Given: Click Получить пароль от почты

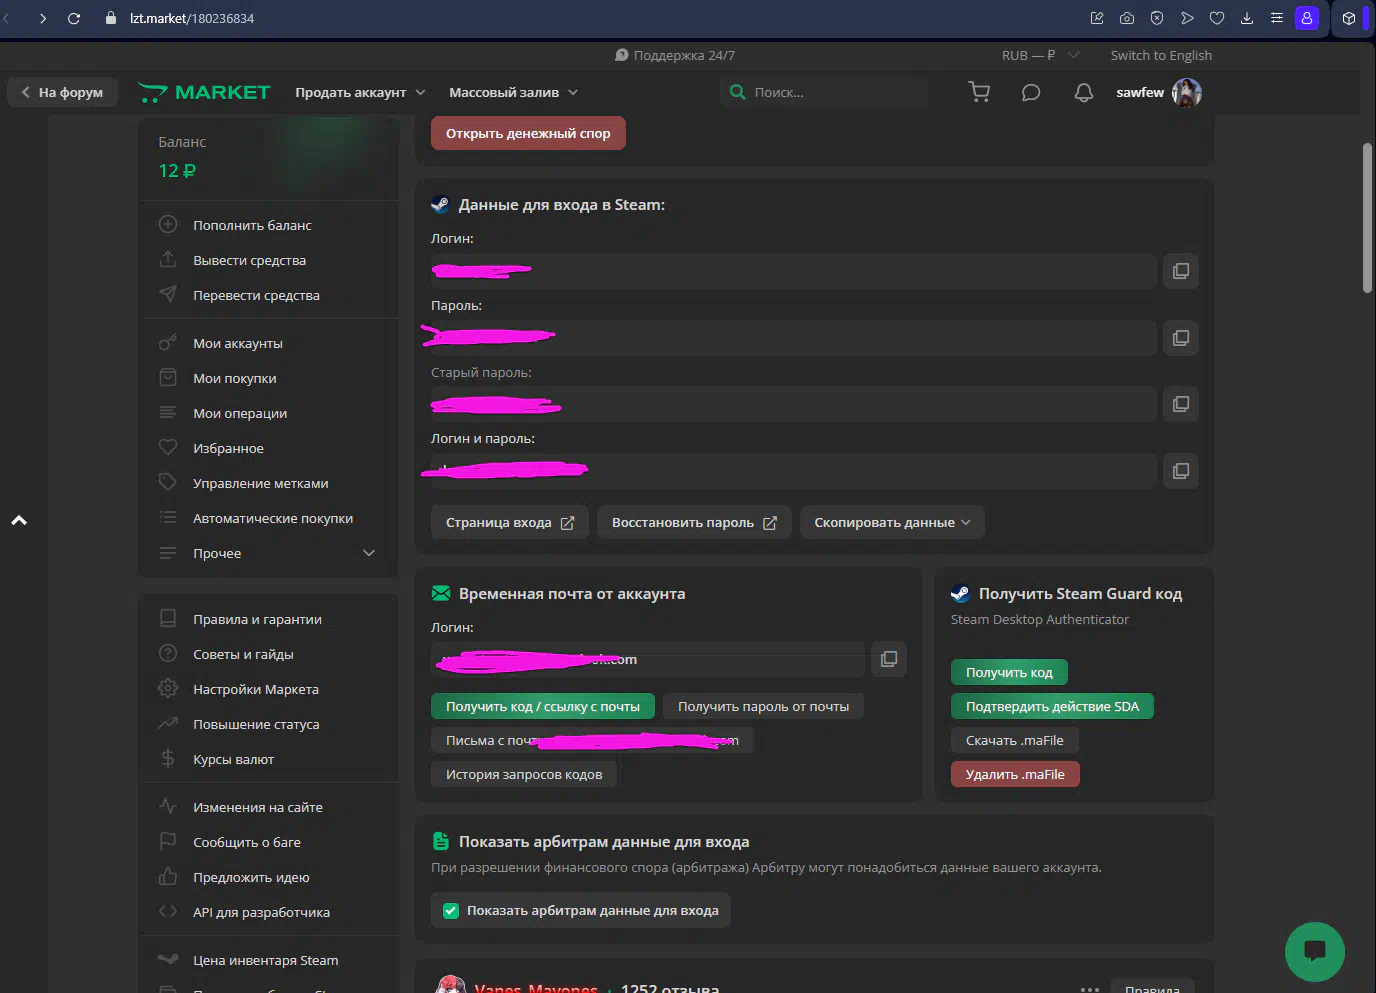Looking at the screenshot, I should (x=763, y=706).
